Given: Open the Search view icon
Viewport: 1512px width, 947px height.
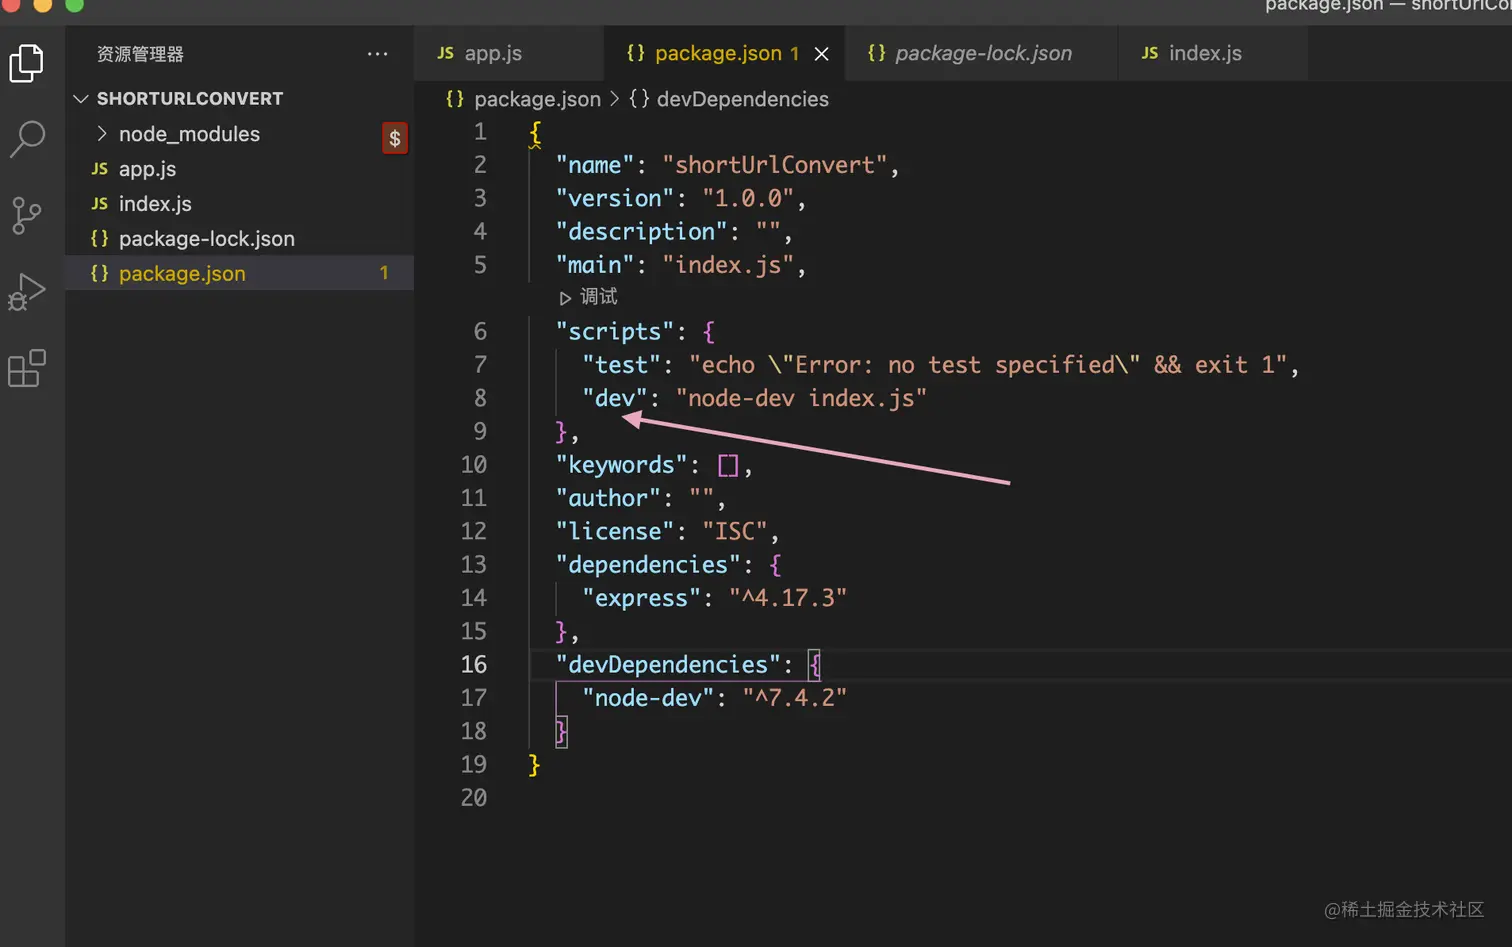Looking at the screenshot, I should [x=27, y=139].
